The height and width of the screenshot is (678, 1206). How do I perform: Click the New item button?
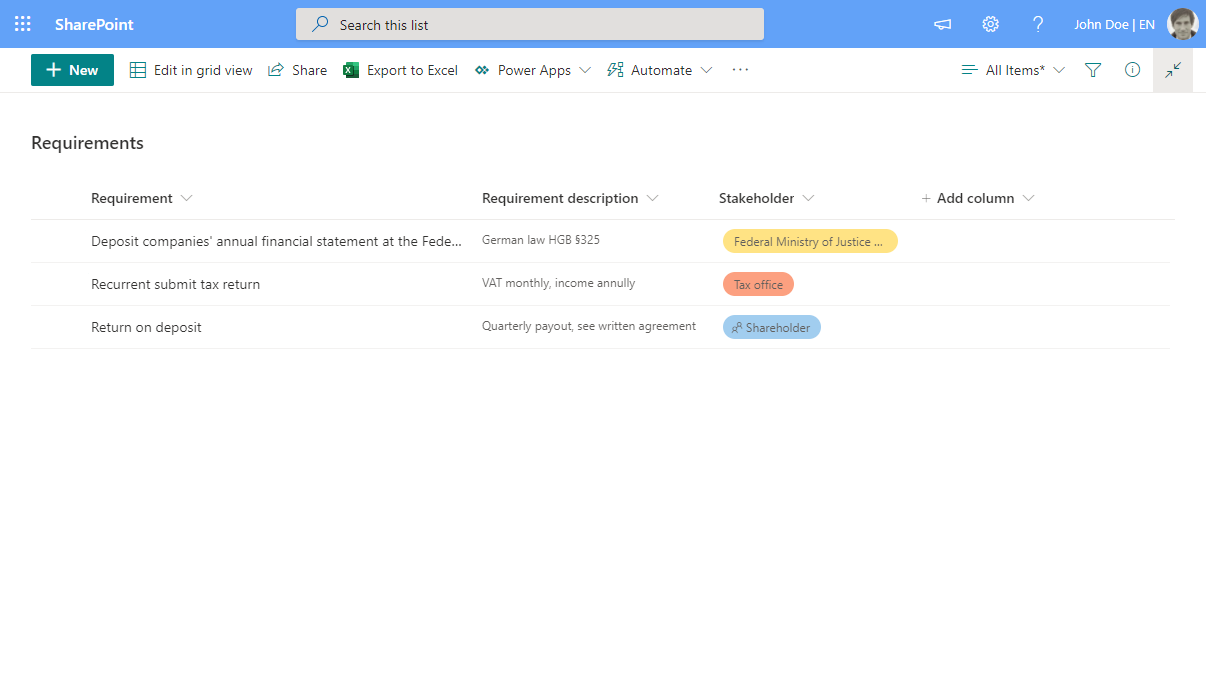coord(72,70)
